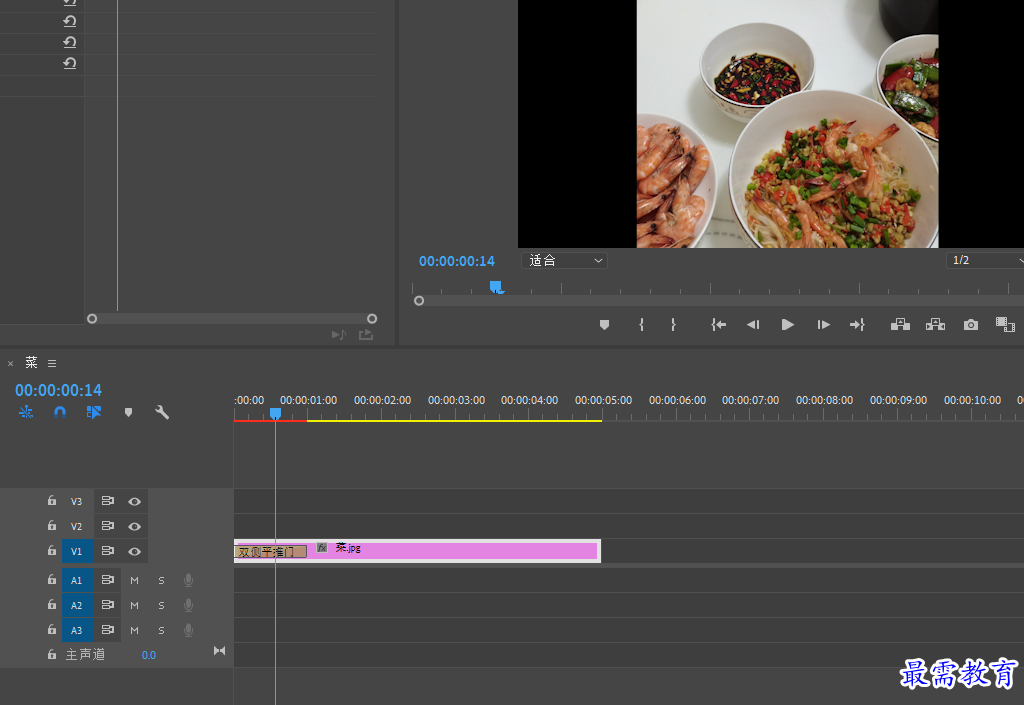Select the 双侧平推门 transition on V1

tap(270, 552)
